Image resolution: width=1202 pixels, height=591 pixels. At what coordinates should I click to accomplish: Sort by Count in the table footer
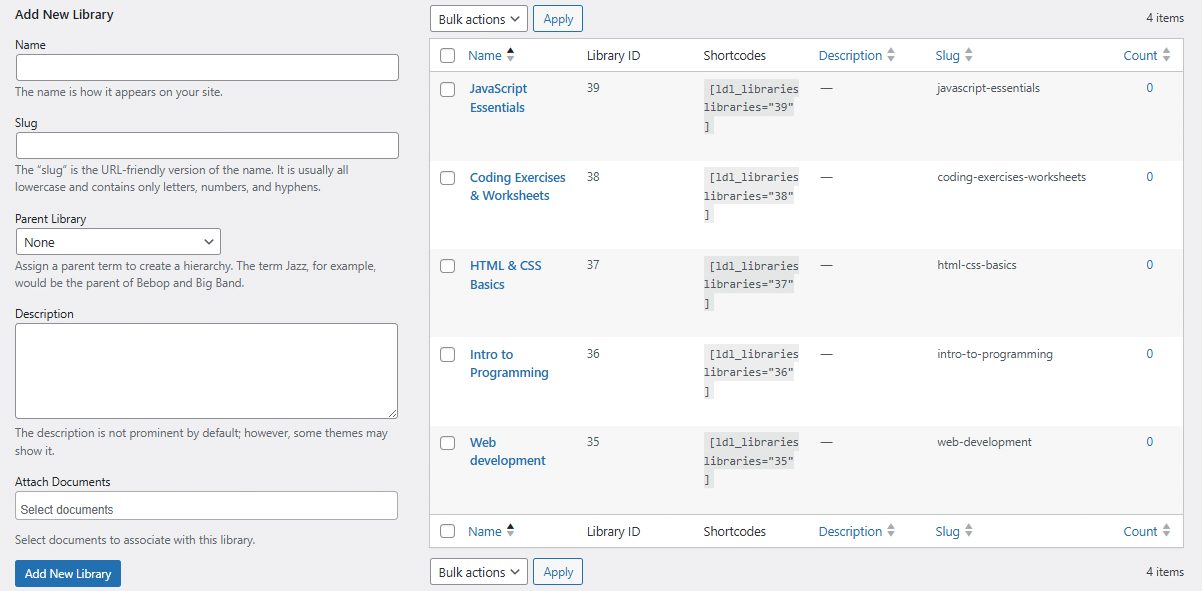[x=1146, y=532]
